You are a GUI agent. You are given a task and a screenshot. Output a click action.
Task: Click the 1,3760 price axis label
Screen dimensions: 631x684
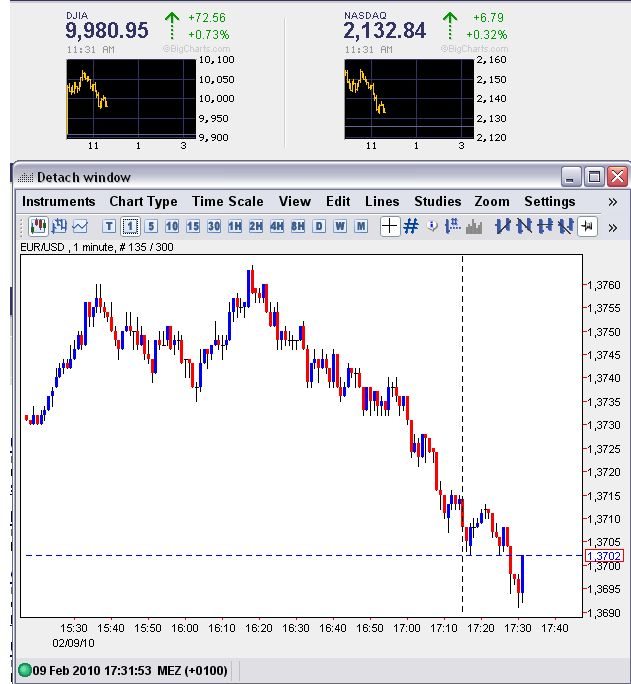(x=604, y=285)
